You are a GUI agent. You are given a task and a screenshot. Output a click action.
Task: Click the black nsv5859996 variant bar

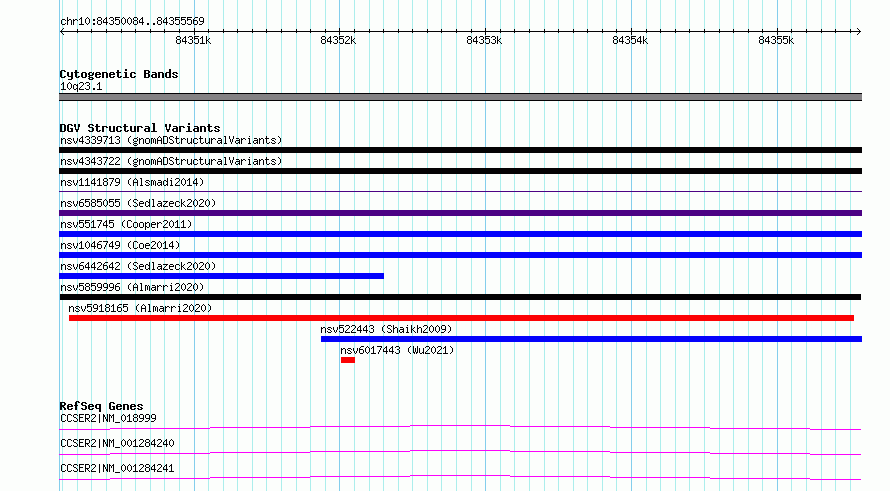click(460, 297)
